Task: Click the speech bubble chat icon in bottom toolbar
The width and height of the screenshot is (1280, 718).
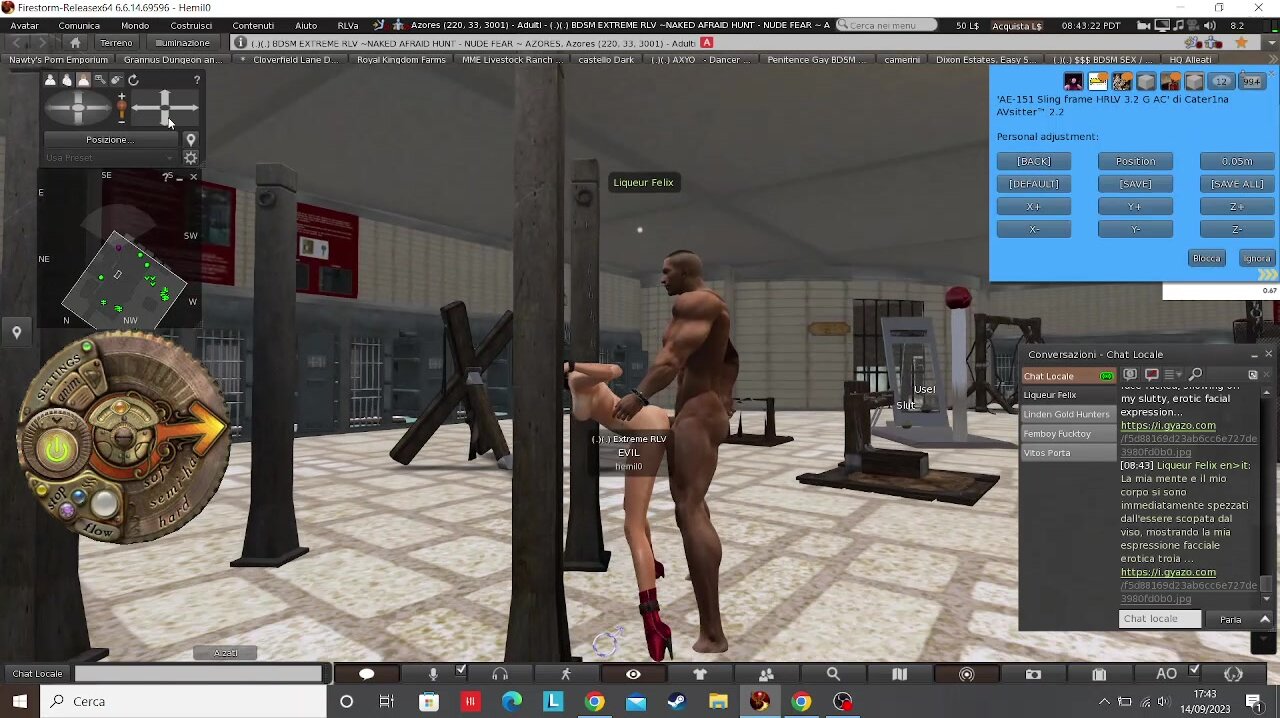Action: 366,674
